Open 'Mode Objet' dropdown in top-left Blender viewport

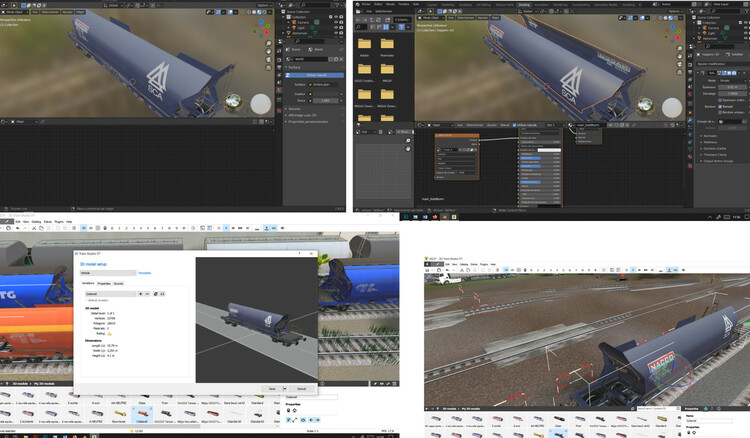click(x=14, y=11)
